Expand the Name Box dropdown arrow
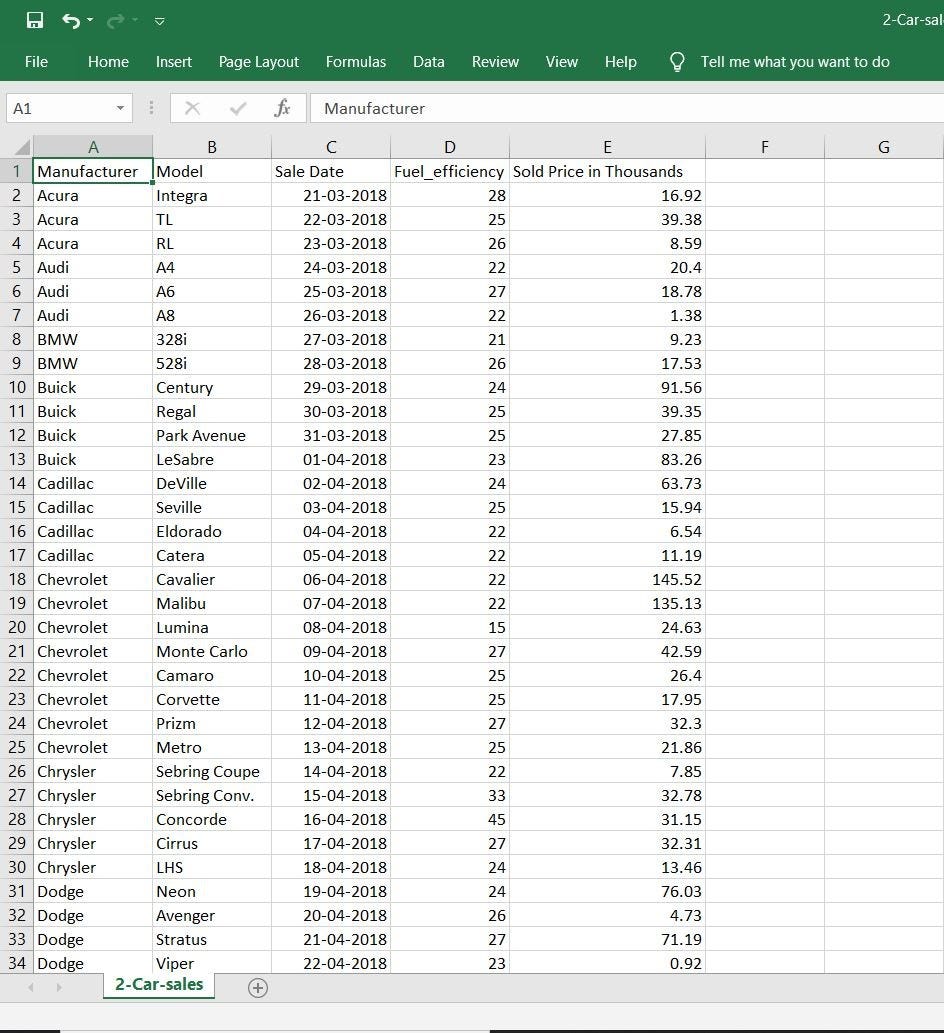The image size is (944, 1033). [x=121, y=108]
